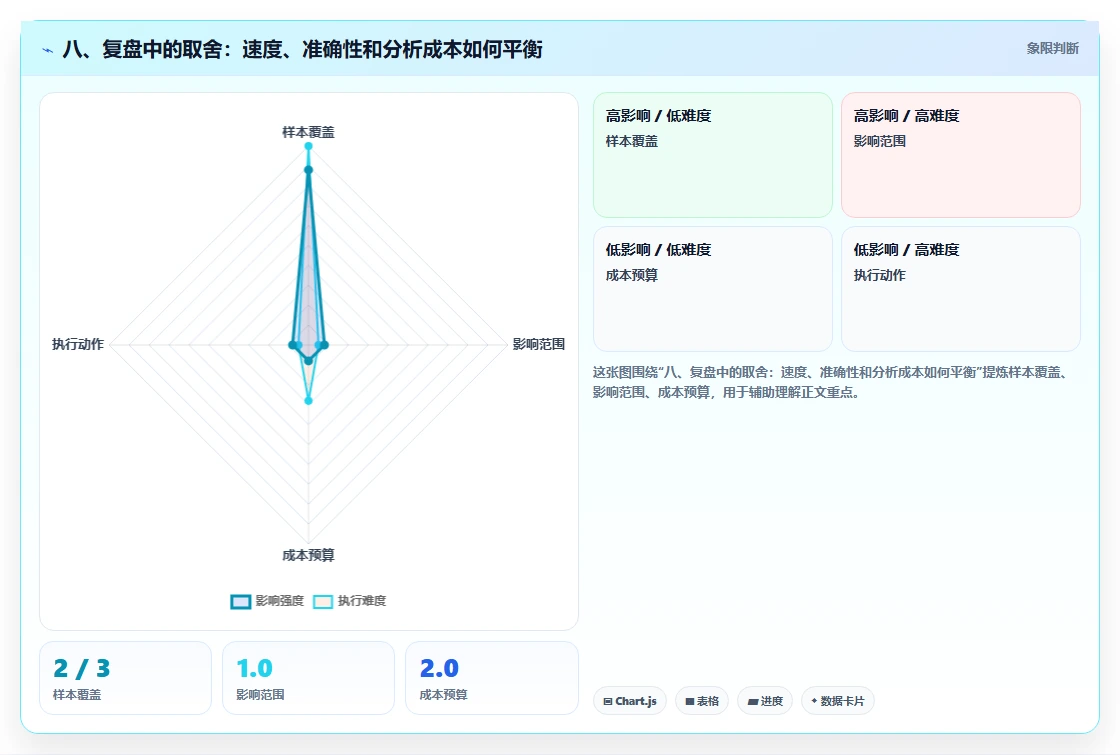The image size is (1120, 755).
Task: Click the lightning icon beside the section title
Action: (48, 51)
